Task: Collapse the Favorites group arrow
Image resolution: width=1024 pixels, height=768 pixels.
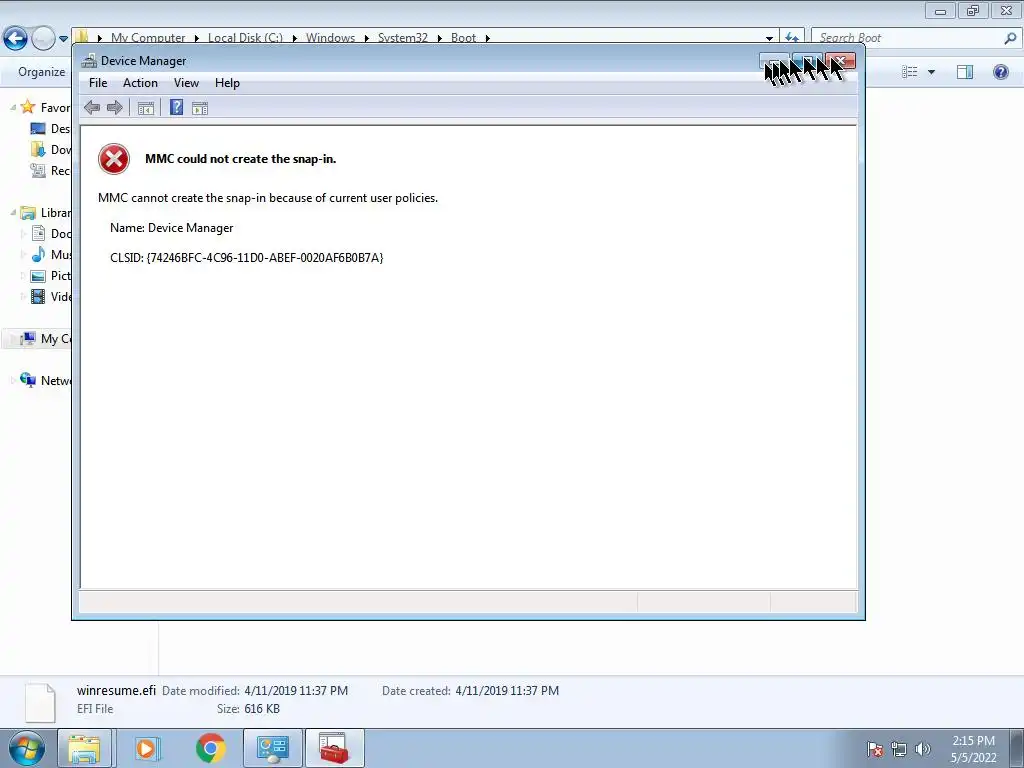Action: [x=12, y=107]
